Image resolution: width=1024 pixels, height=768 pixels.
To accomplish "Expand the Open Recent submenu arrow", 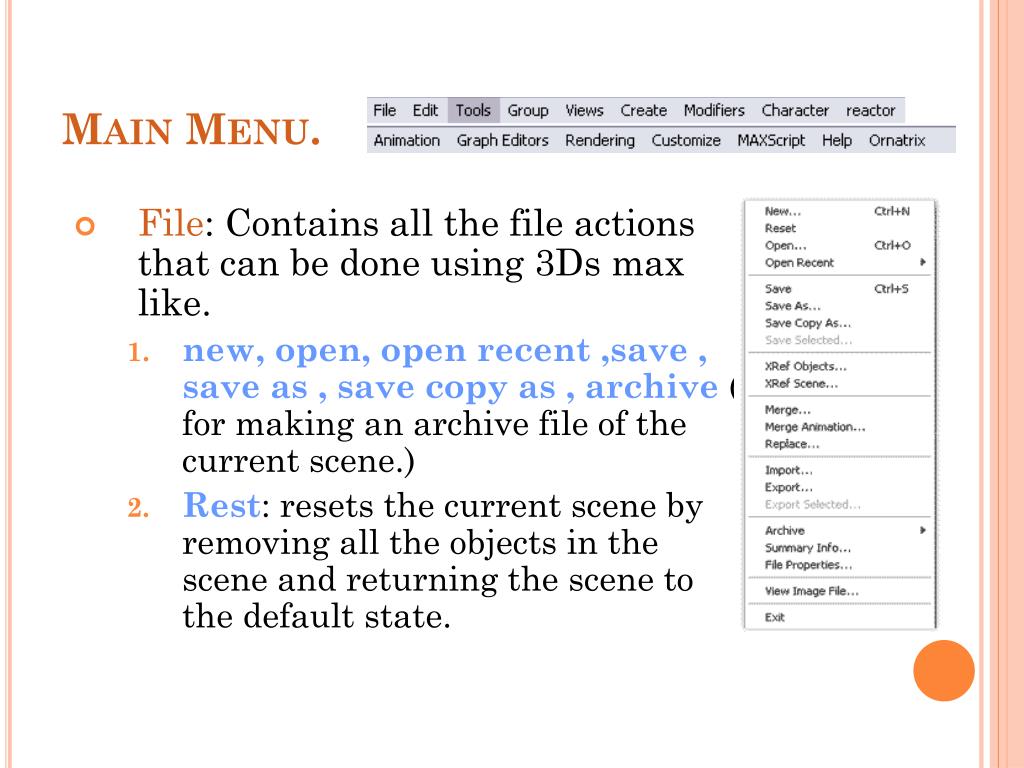I will click(923, 262).
